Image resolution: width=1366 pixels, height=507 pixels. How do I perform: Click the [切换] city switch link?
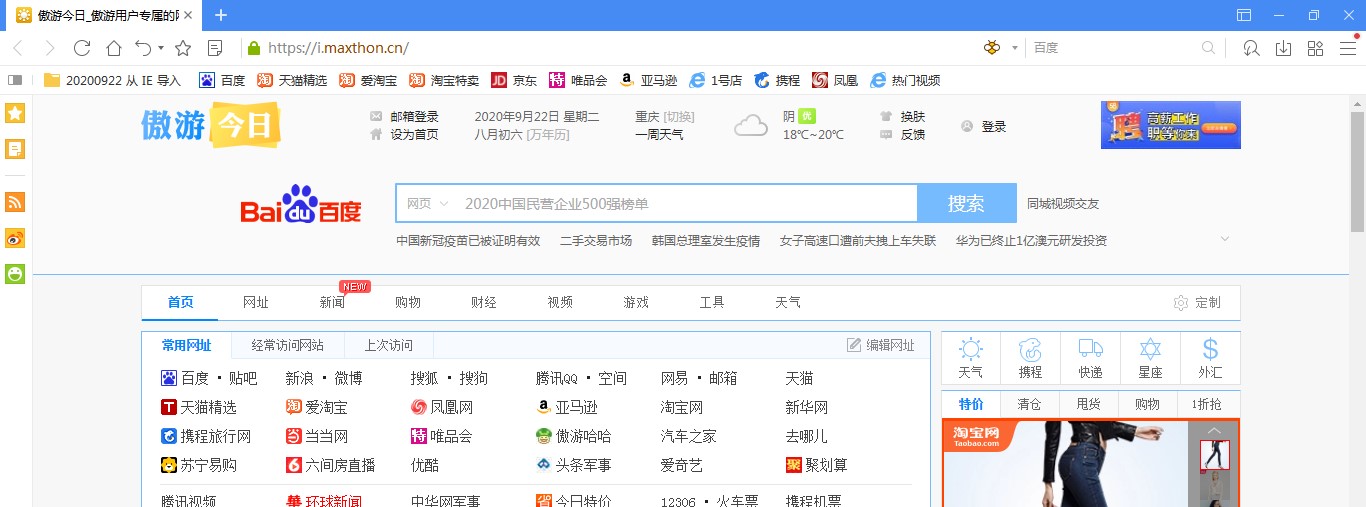pyautogui.click(x=679, y=117)
